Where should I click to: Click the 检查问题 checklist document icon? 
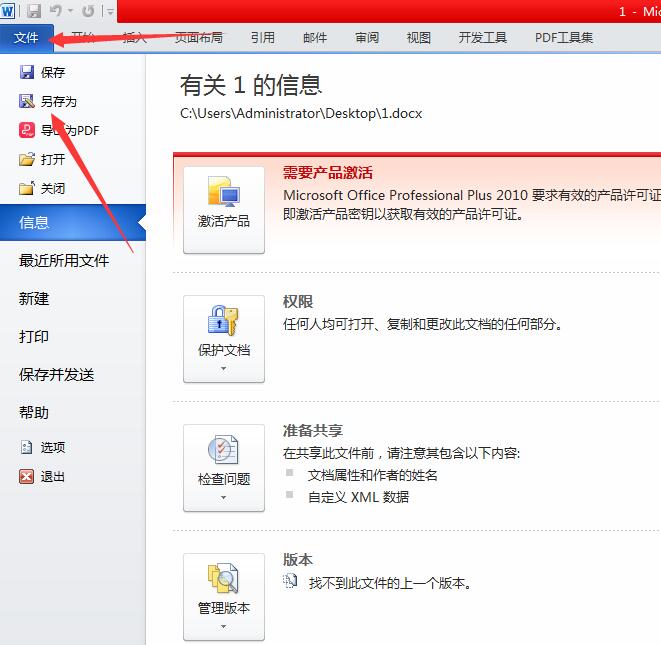(x=223, y=449)
